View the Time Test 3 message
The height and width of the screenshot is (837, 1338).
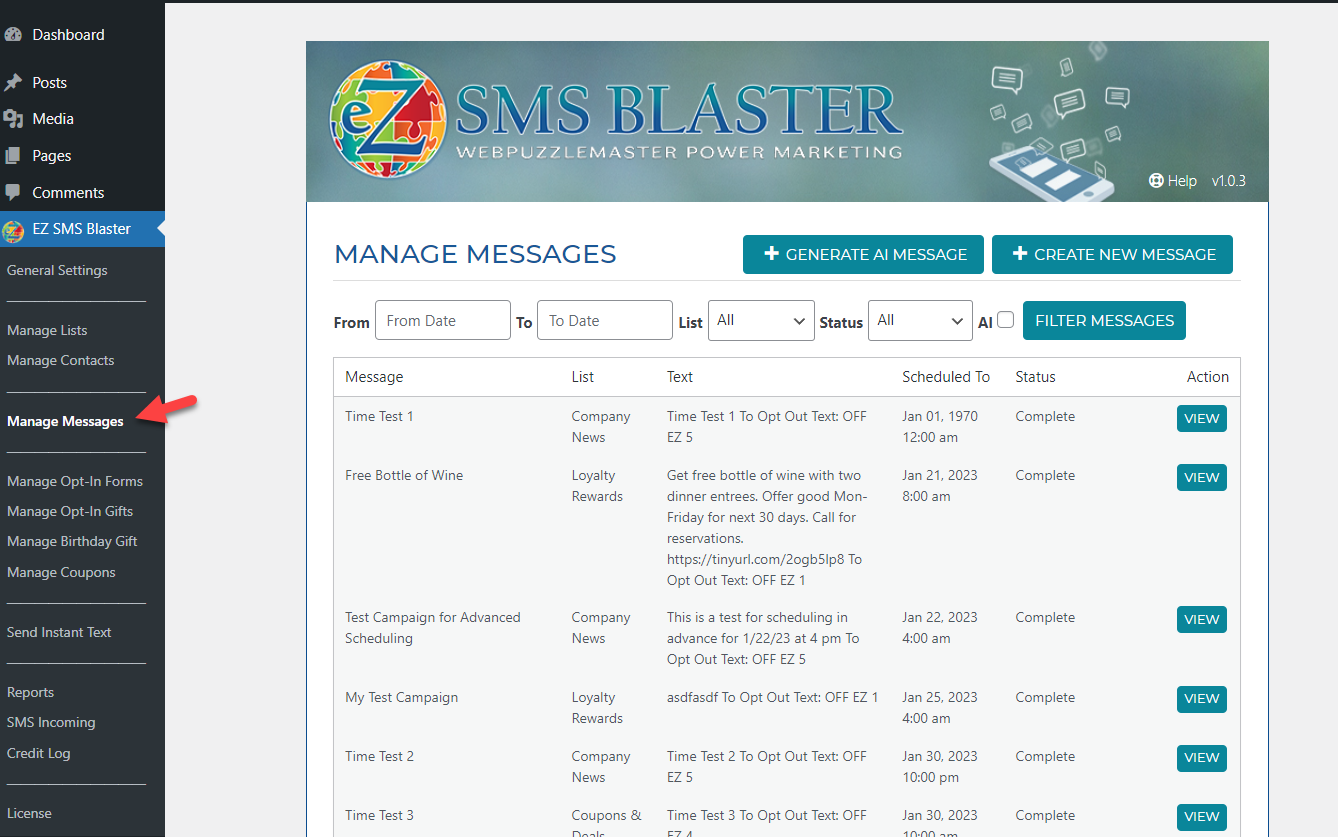[1201, 817]
